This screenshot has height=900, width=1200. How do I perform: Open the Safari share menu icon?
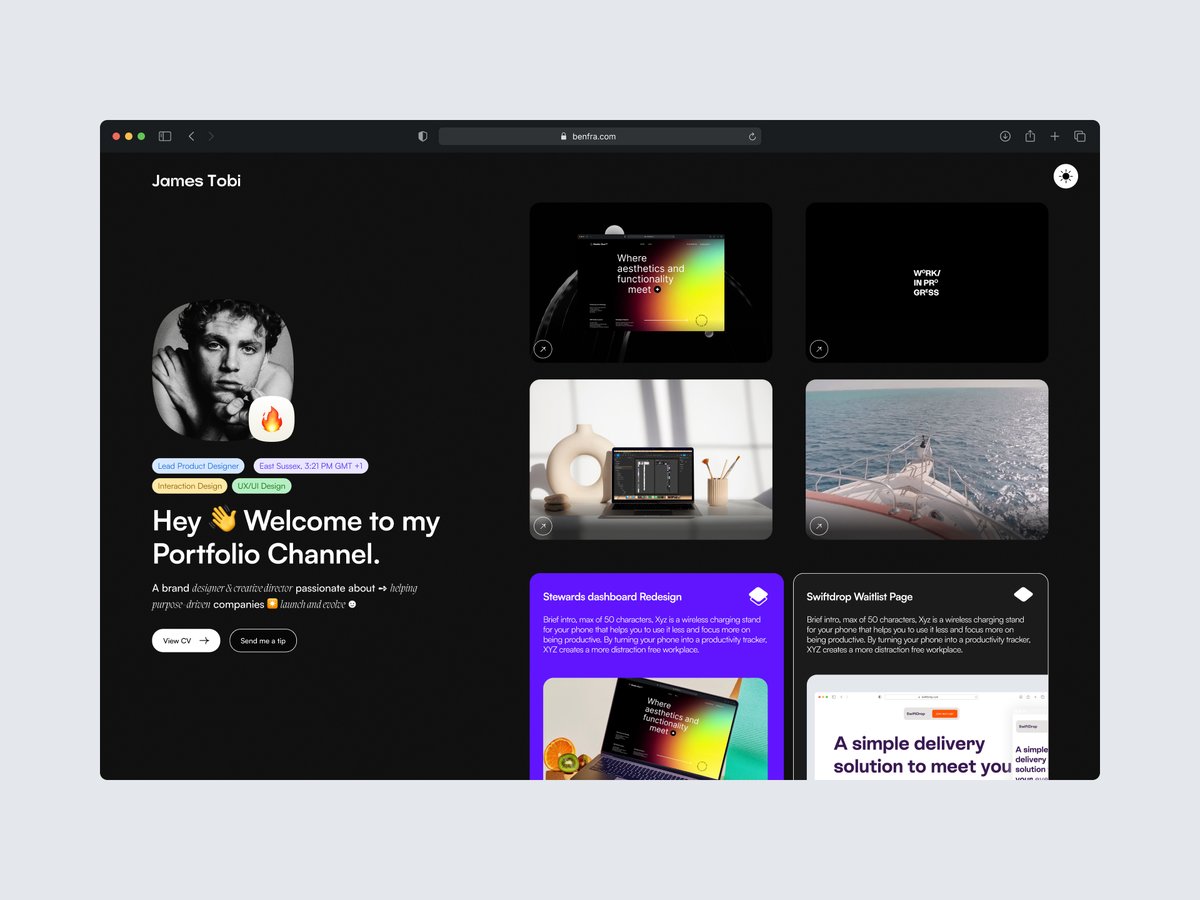[1030, 136]
